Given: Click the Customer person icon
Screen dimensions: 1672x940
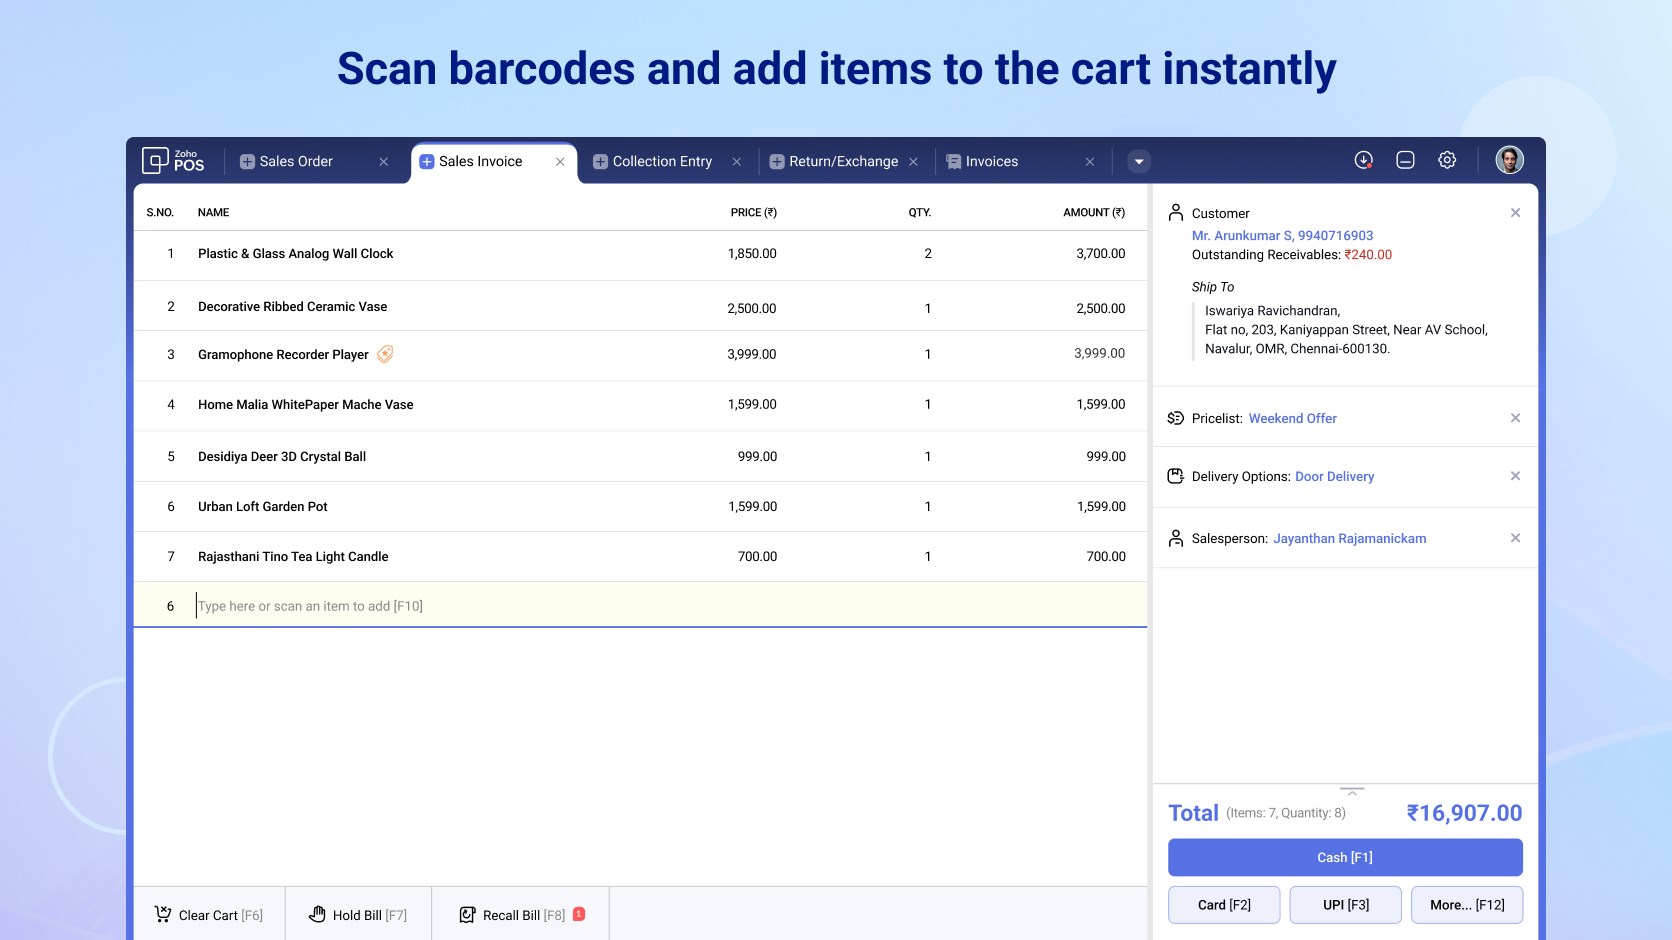Looking at the screenshot, I should coord(1176,212).
